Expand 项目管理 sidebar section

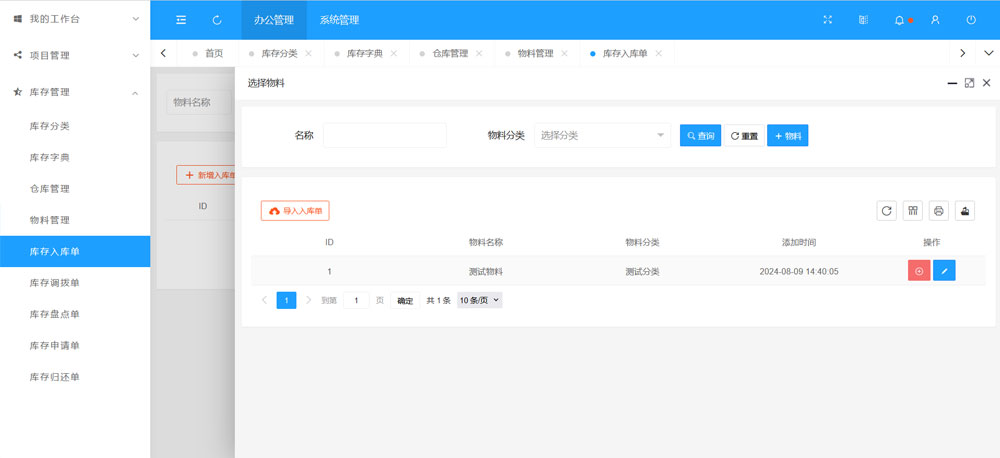(x=75, y=55)
